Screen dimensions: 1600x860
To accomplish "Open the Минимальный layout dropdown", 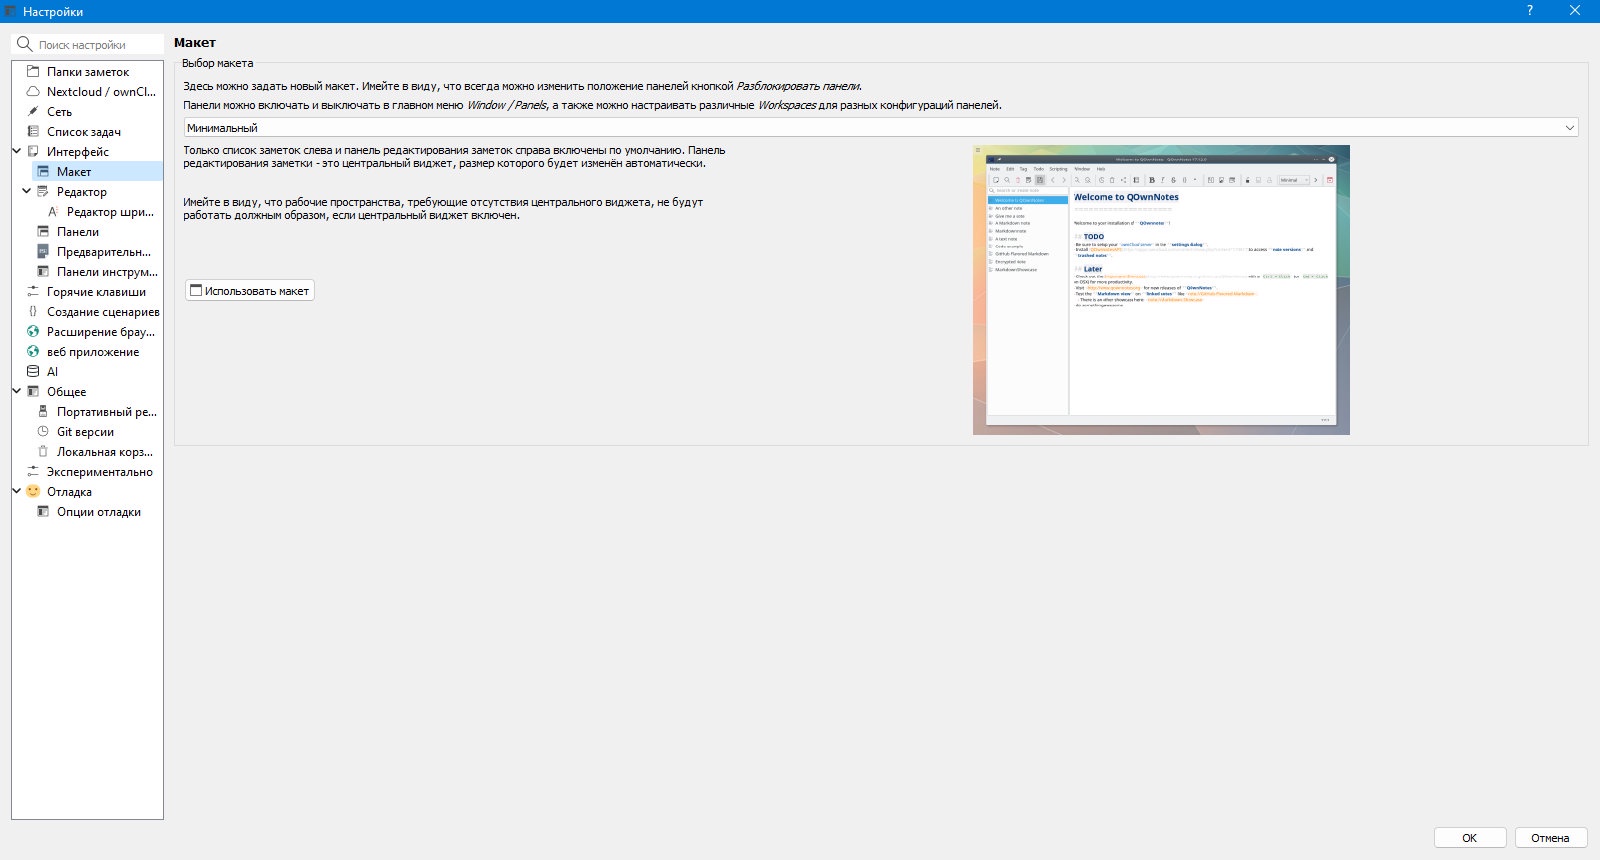I will [x=881, y=128].
